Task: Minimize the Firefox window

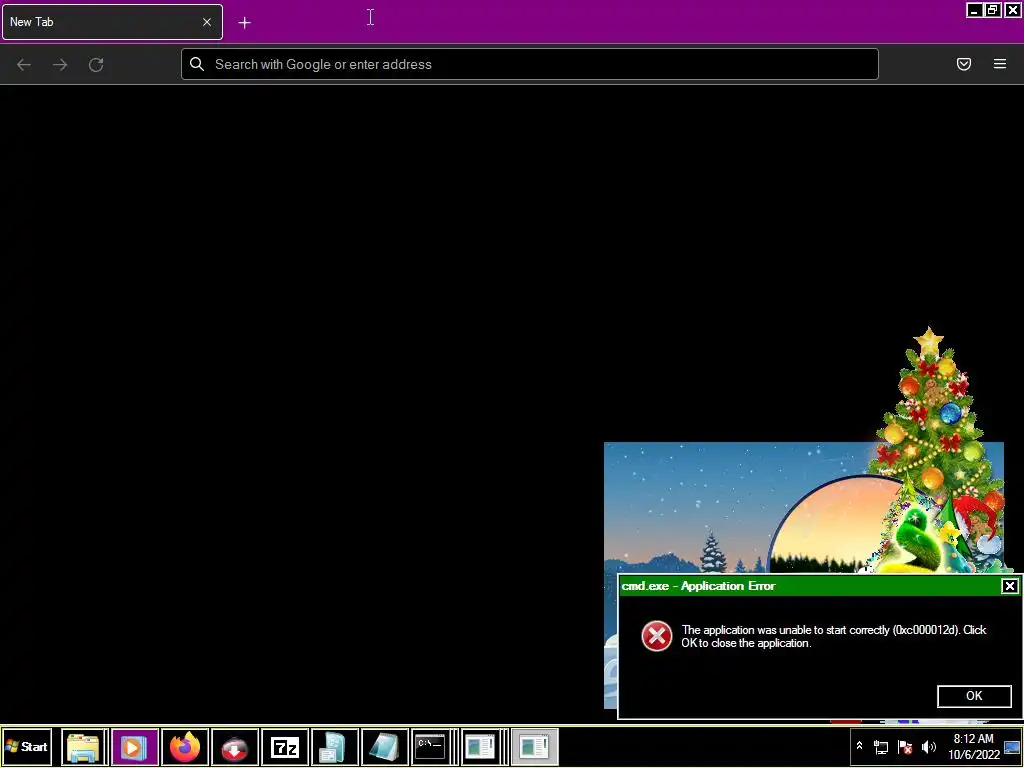Action: (974, 10)
